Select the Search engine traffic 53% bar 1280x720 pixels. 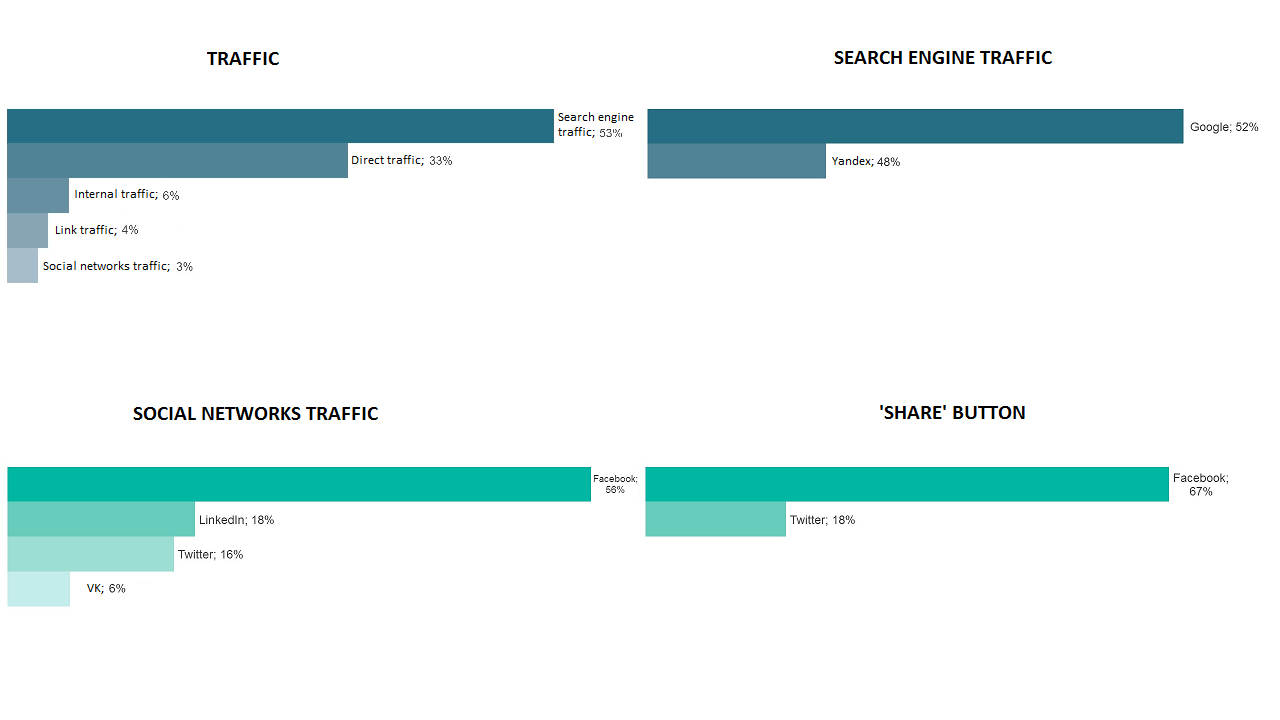click(x=280, y=126)
